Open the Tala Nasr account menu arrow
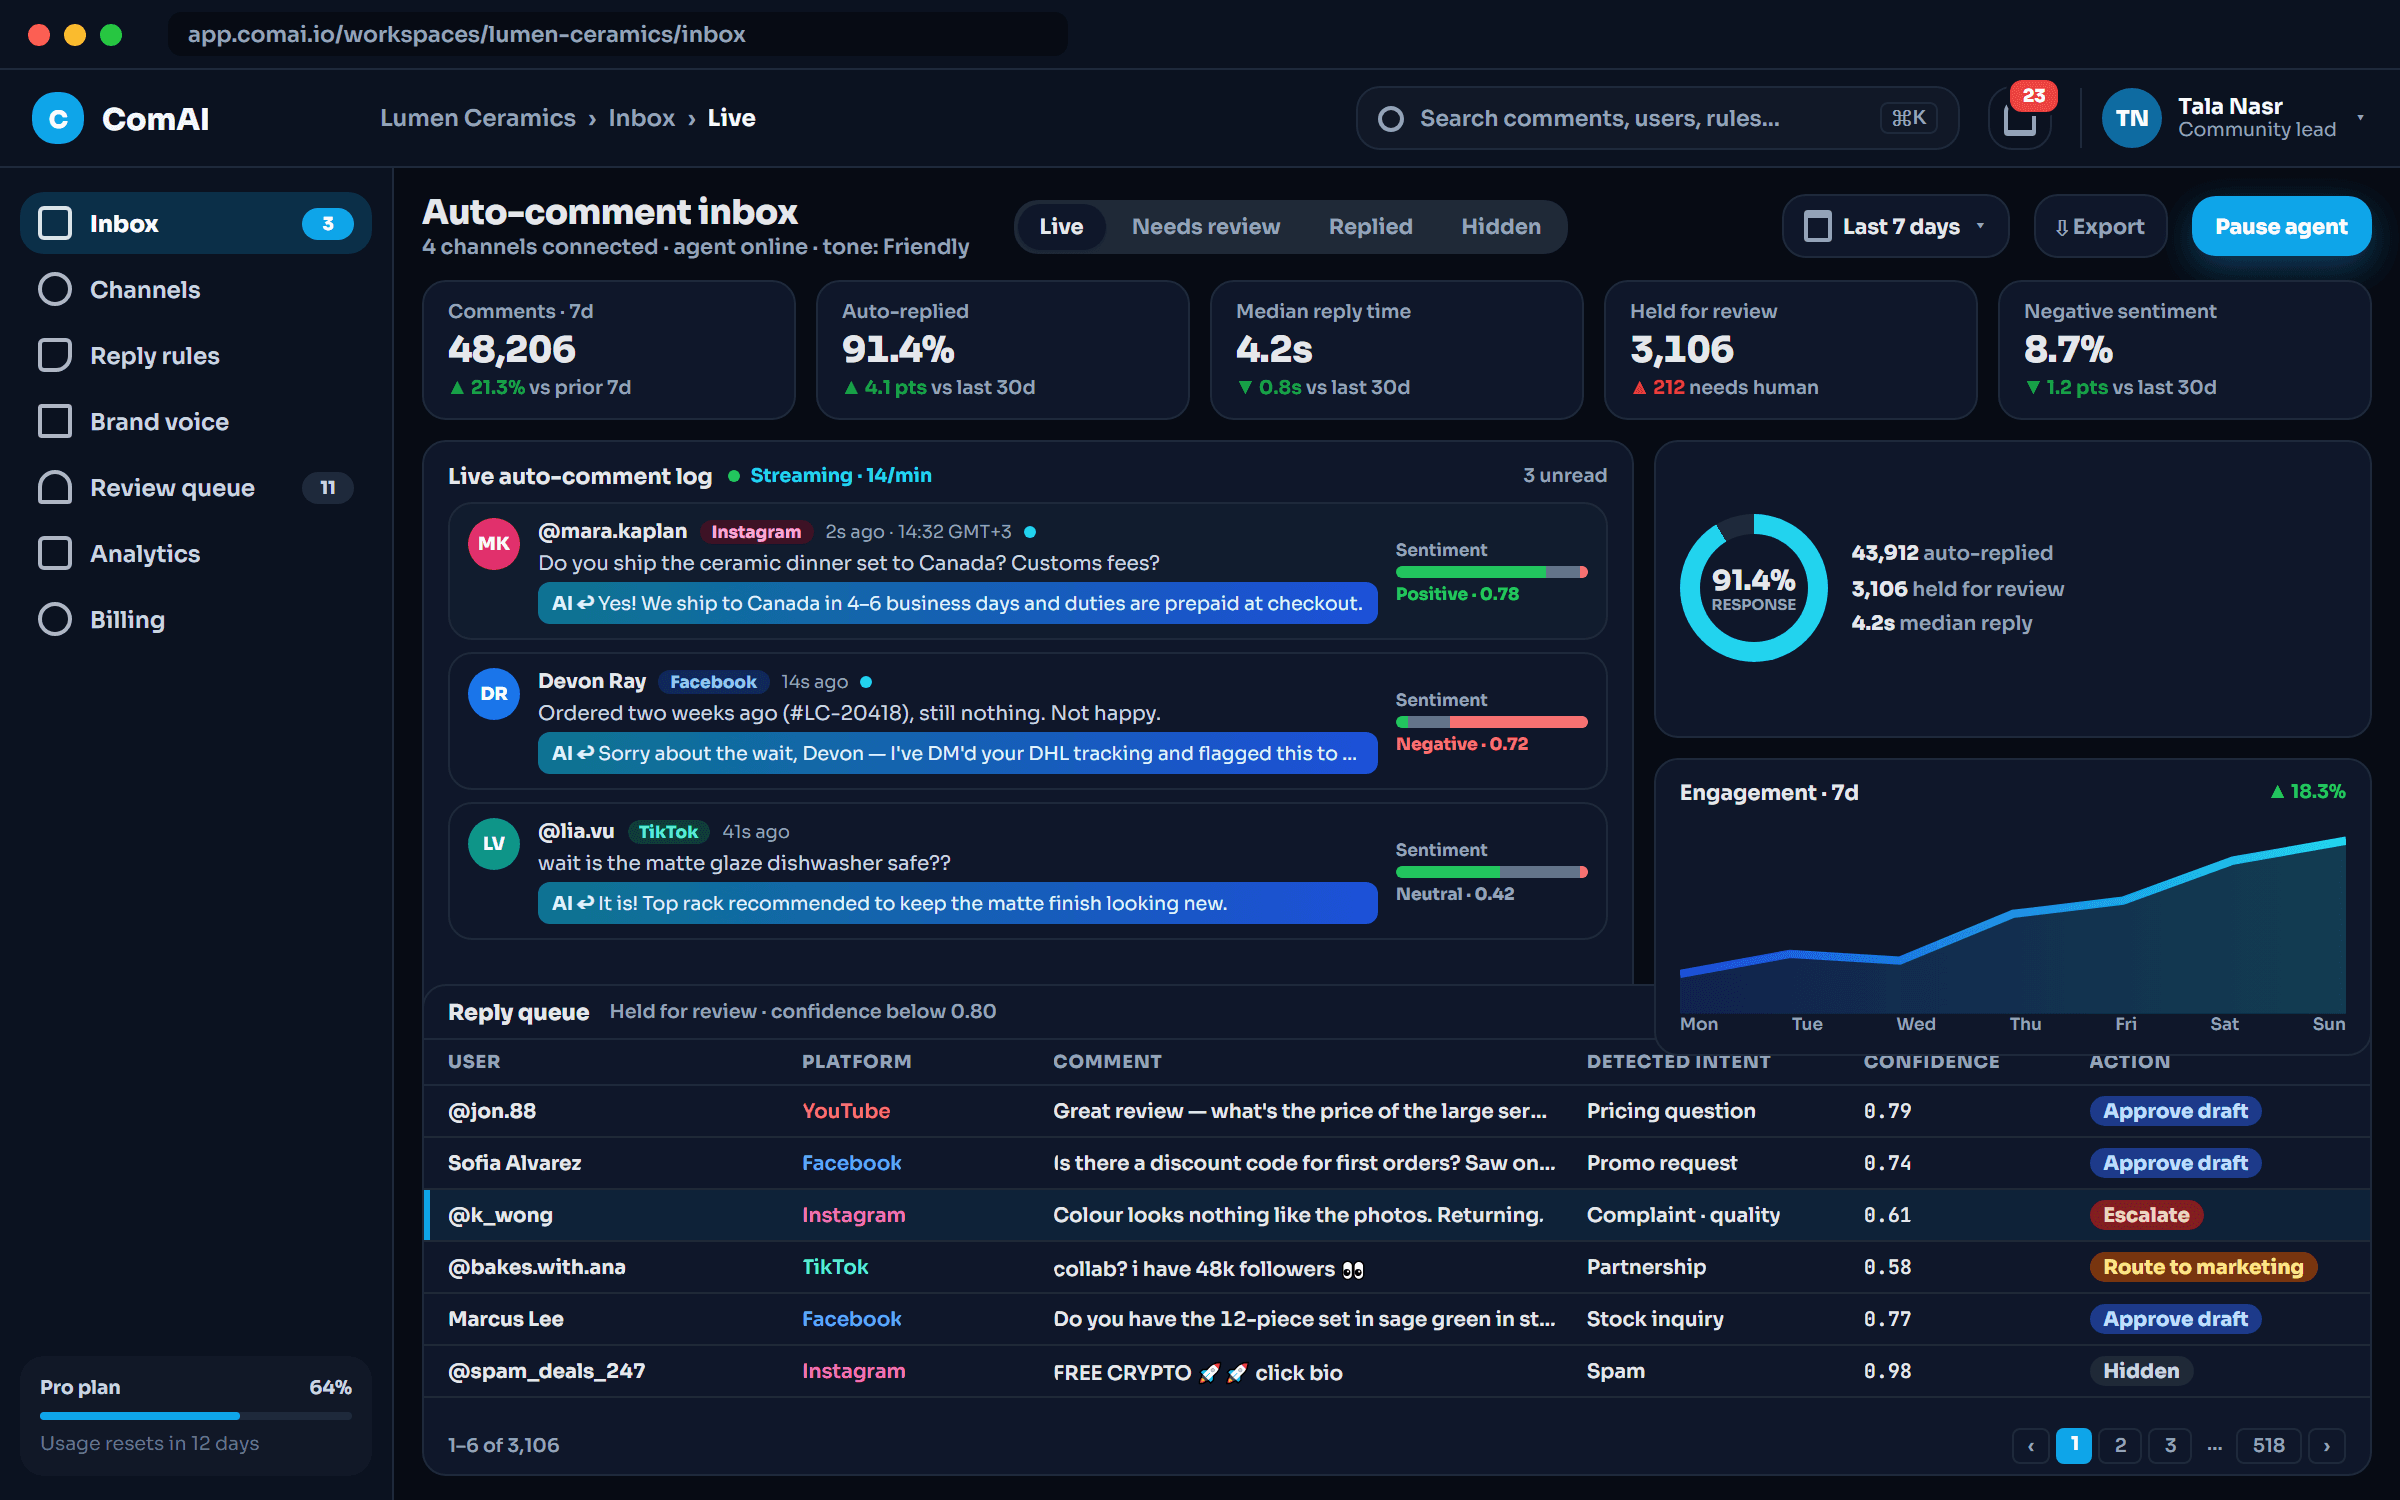Screen dimensions: 2400x1500 pos(2360,117)
